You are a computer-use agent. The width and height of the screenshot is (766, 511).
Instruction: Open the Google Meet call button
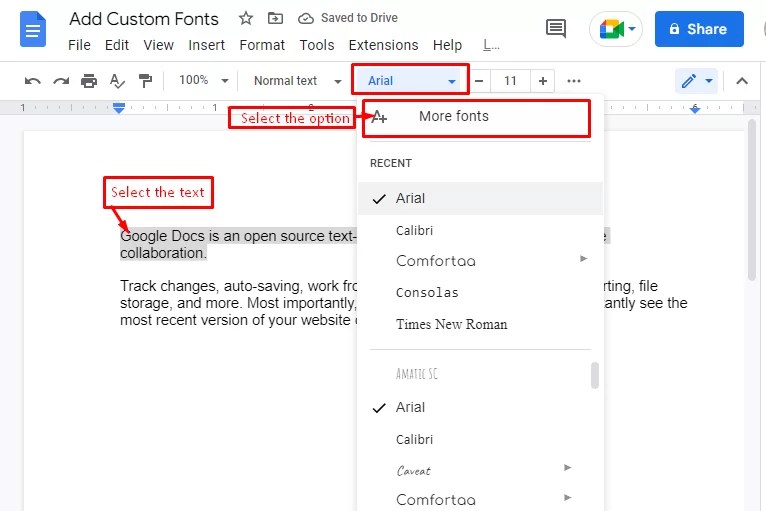[x=616, y=29]
